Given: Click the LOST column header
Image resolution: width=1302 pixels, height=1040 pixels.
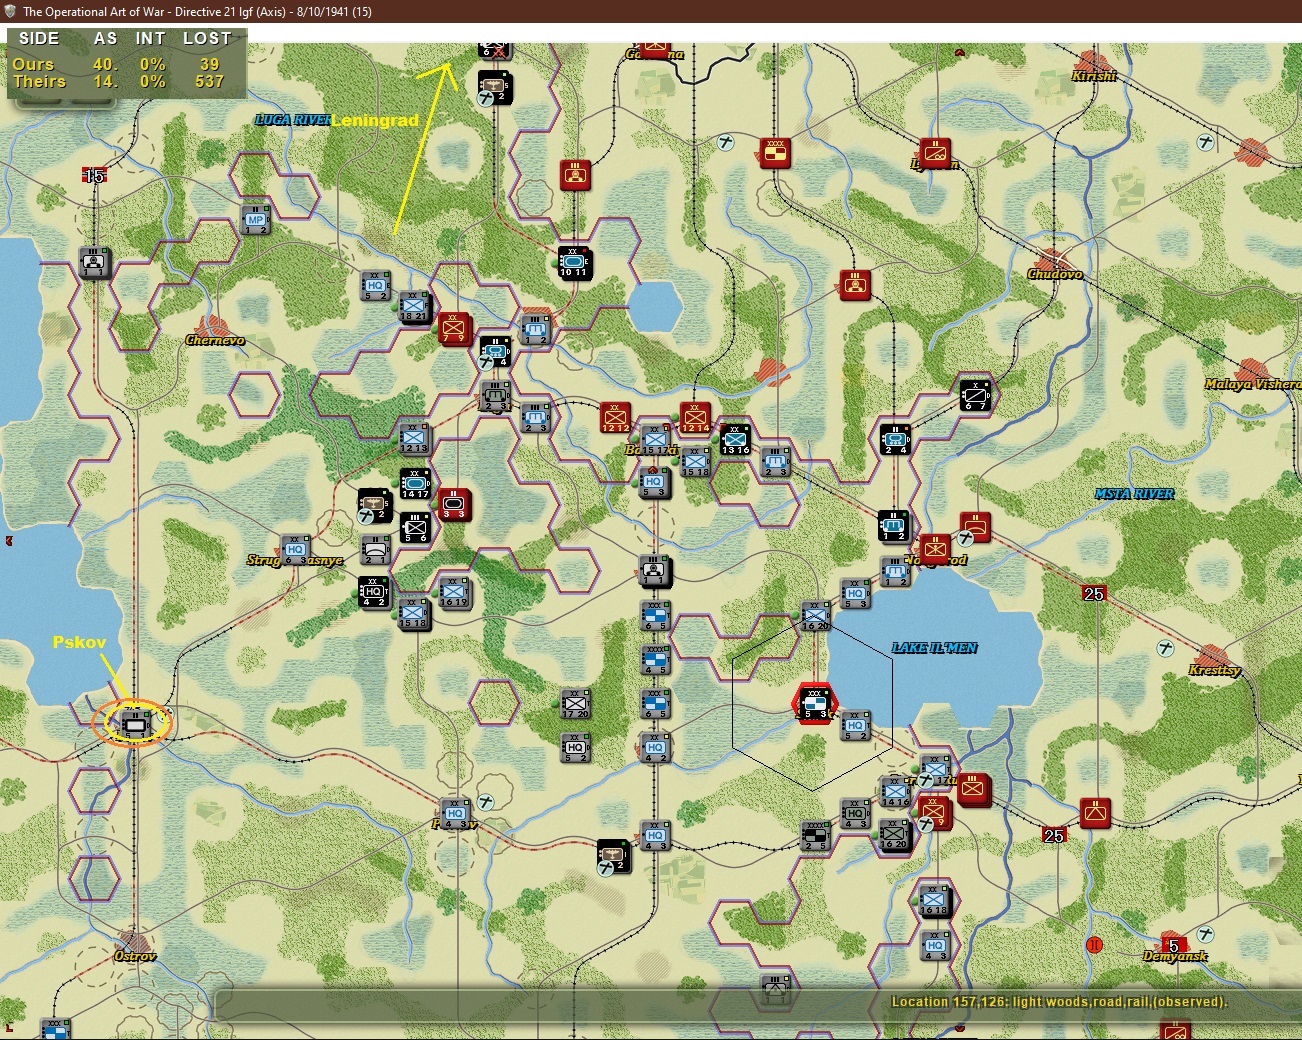Looking at the screenshot, I should coord(207,39).
